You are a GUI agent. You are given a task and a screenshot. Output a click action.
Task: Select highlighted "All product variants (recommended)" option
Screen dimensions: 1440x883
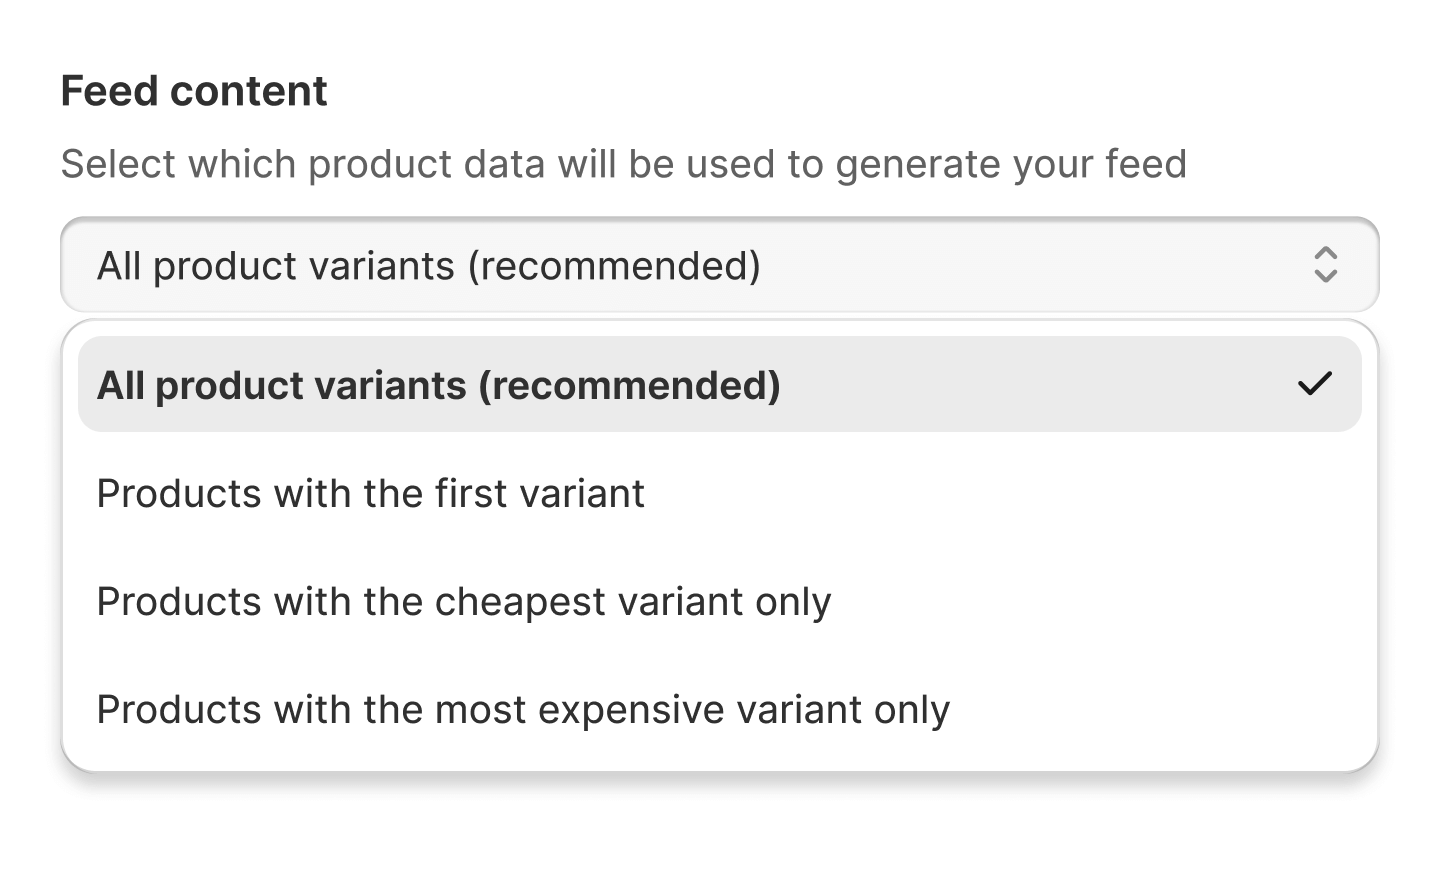(439, 385)
